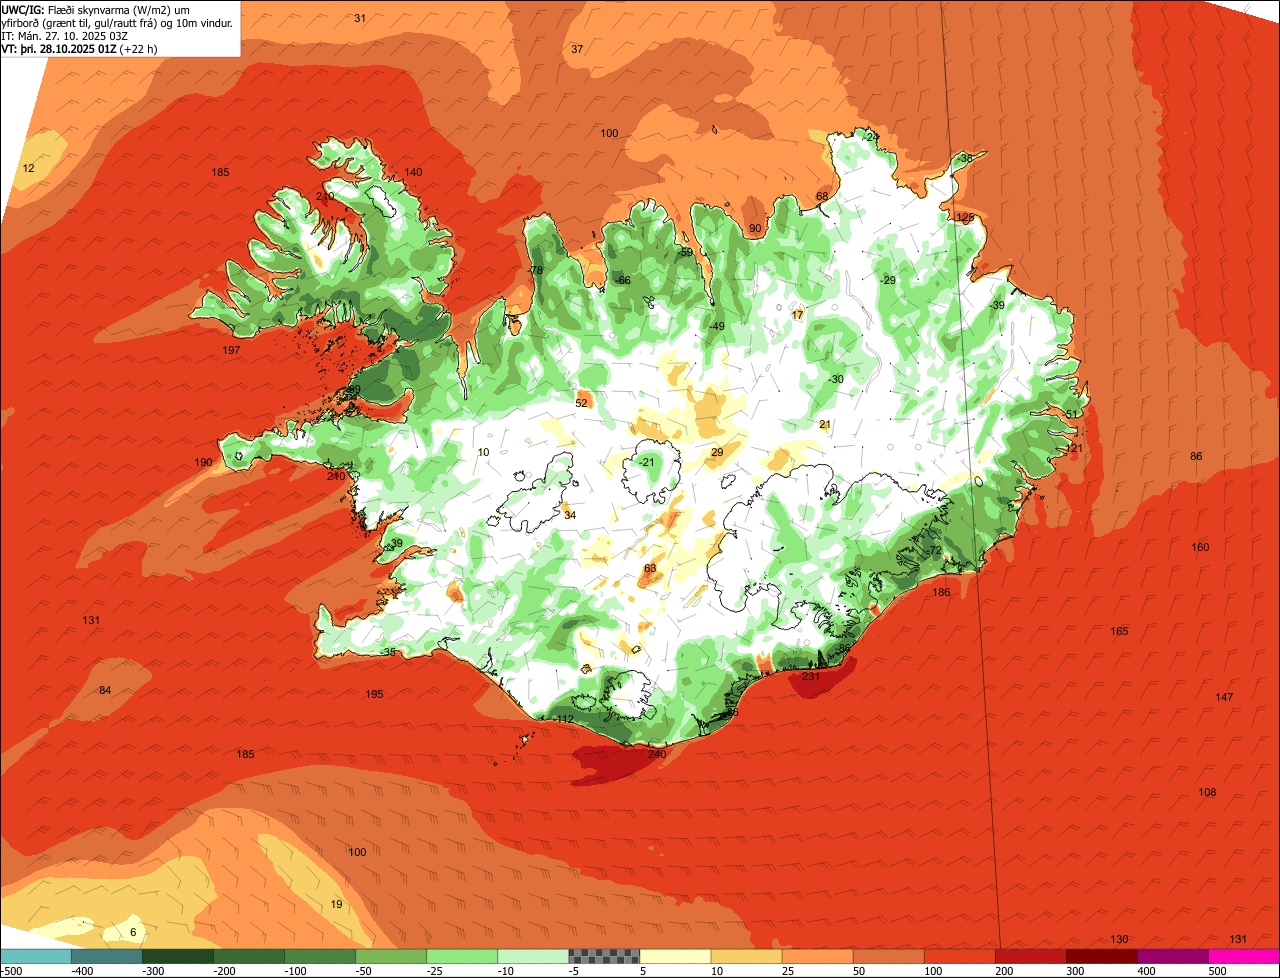Click the map value '68'
Image resolution: width=1280 pixels, height=978 pixels.
tap(822, 196)
